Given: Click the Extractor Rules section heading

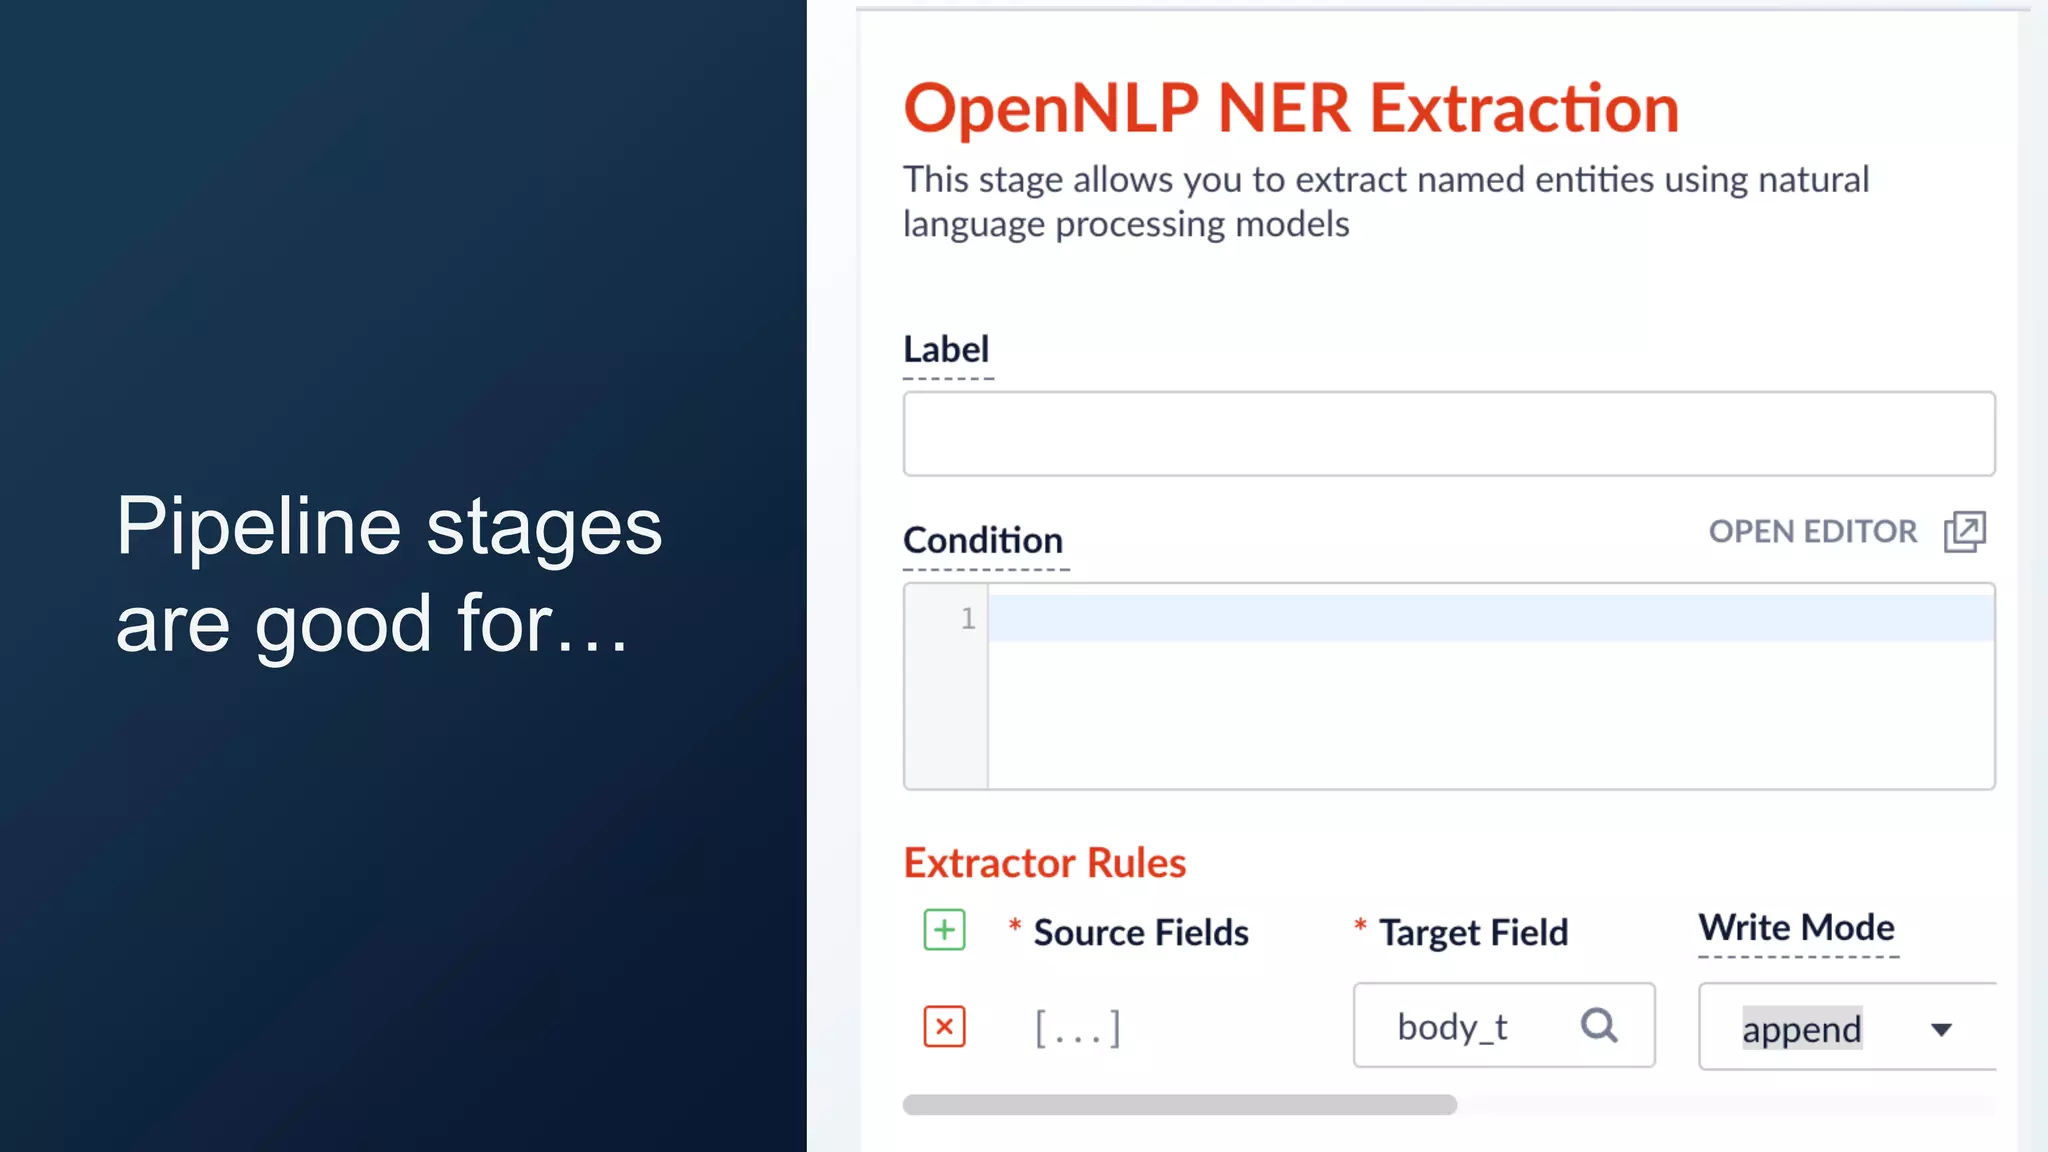Looking at the screenshot, I should pos(1045,863).
